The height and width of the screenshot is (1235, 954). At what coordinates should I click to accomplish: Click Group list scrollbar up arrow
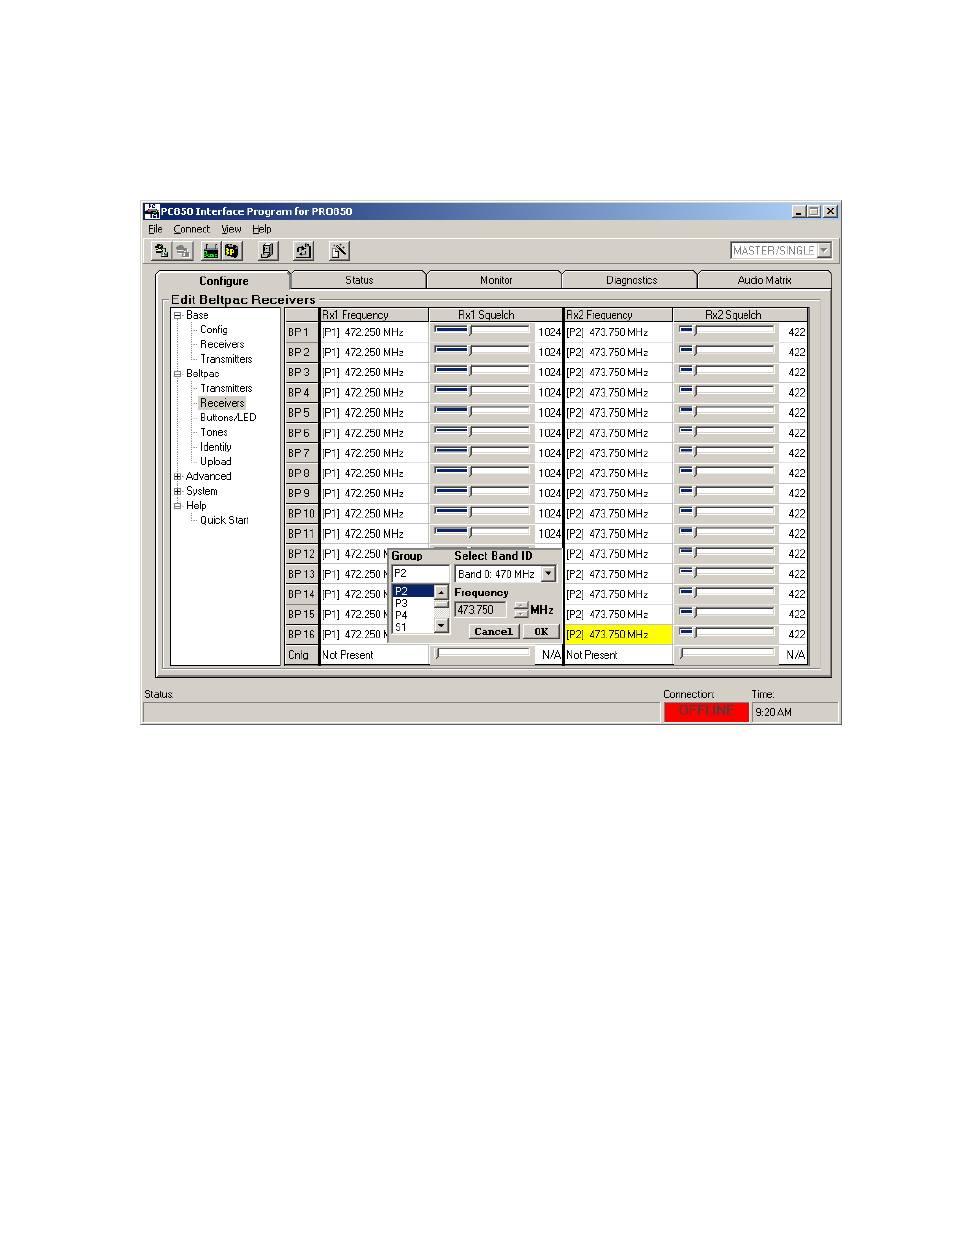pyautogui.click(x=441, y=592)
